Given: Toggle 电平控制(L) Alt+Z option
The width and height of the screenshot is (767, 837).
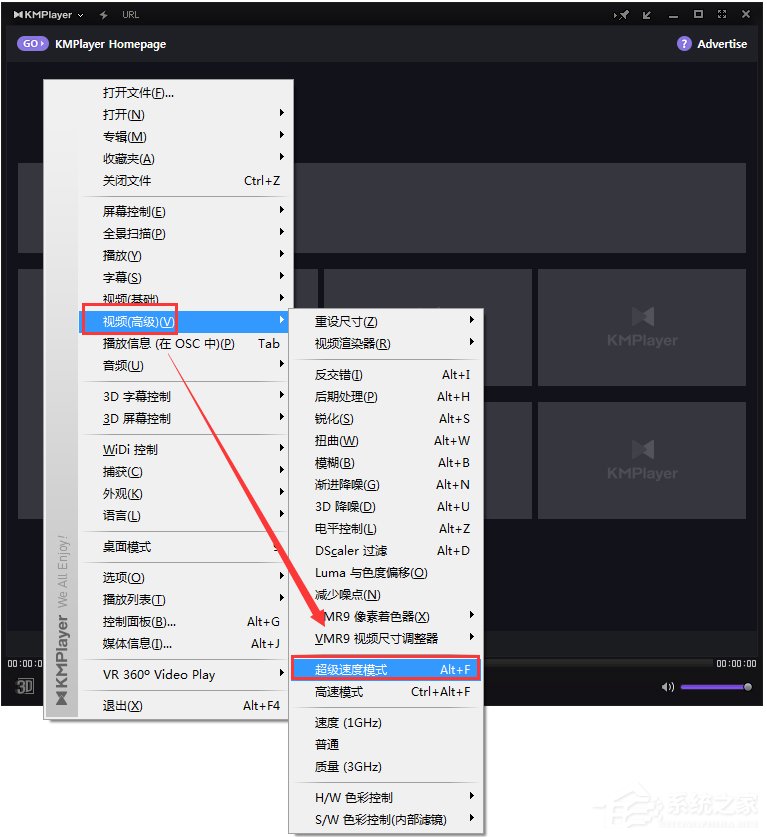Looking at the screenshot, I should (386, 528).
